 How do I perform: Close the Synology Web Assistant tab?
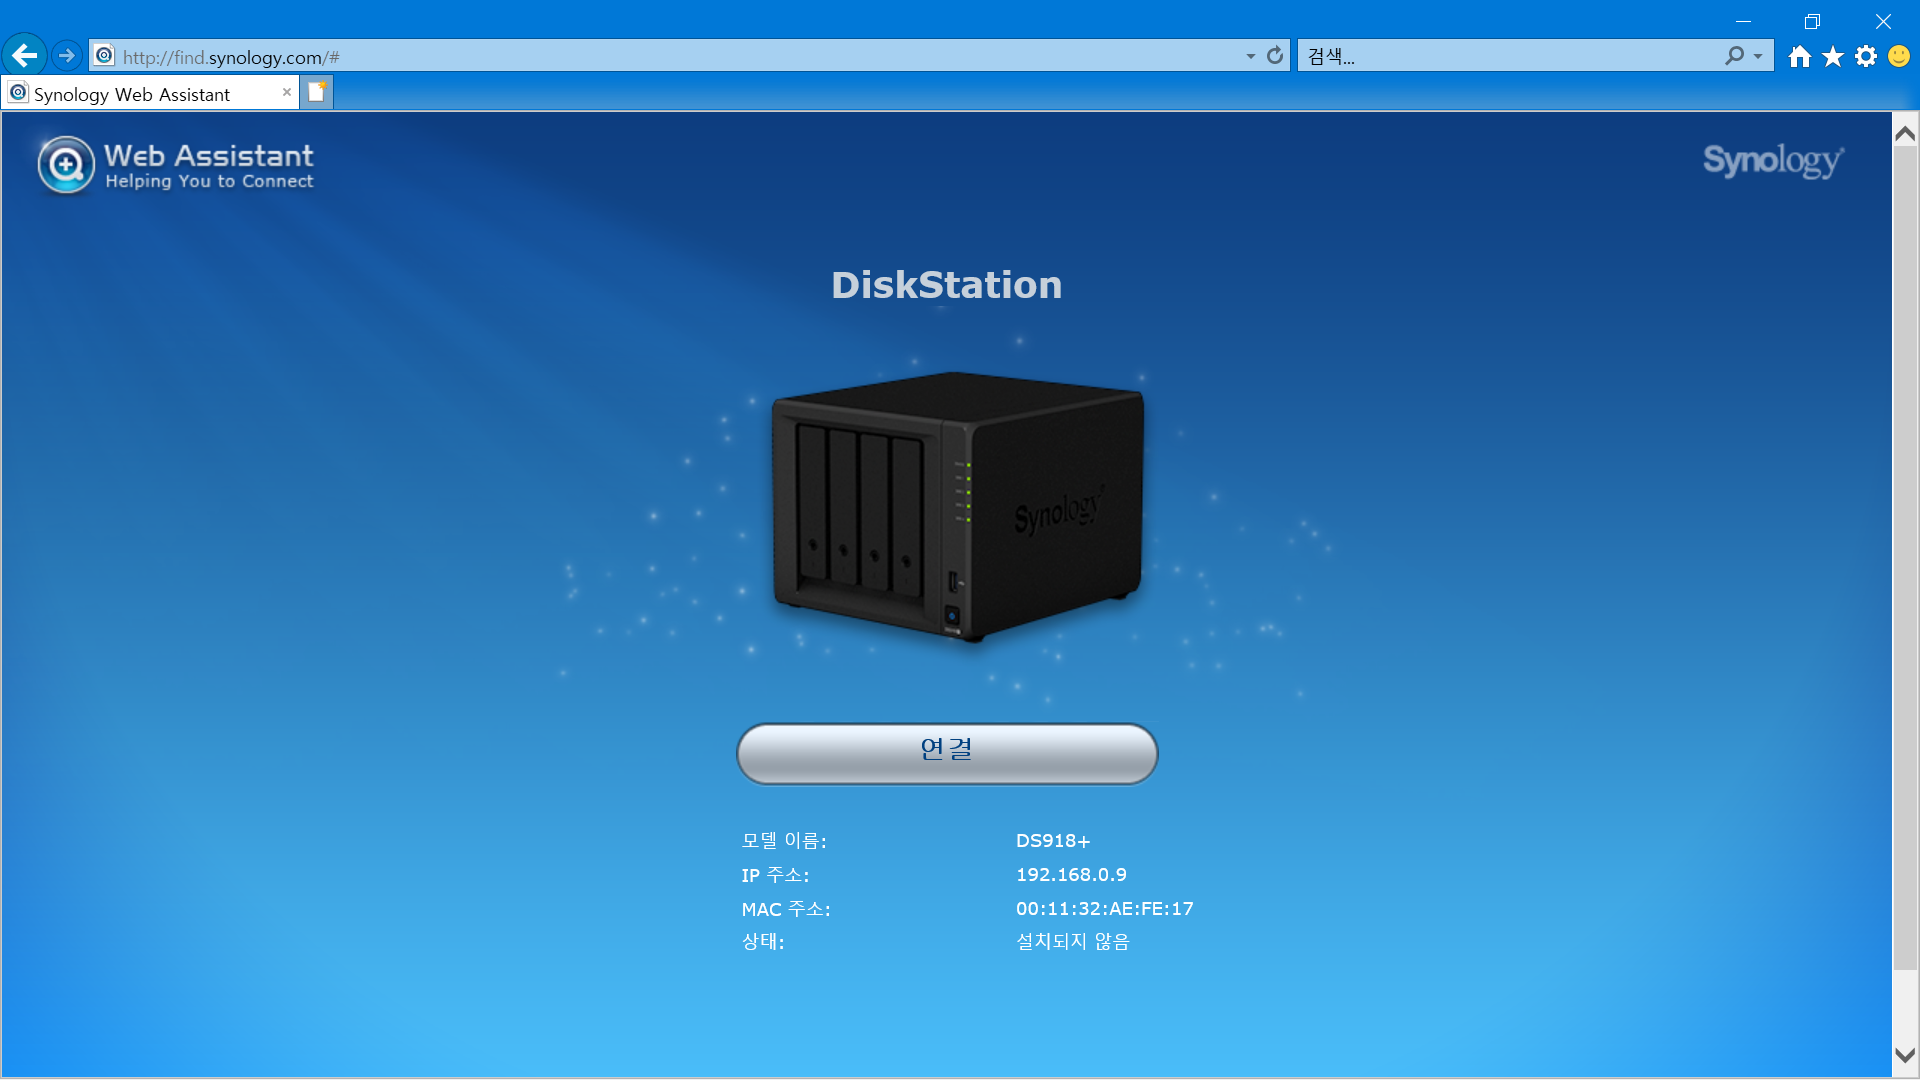[x=287, y=92]
